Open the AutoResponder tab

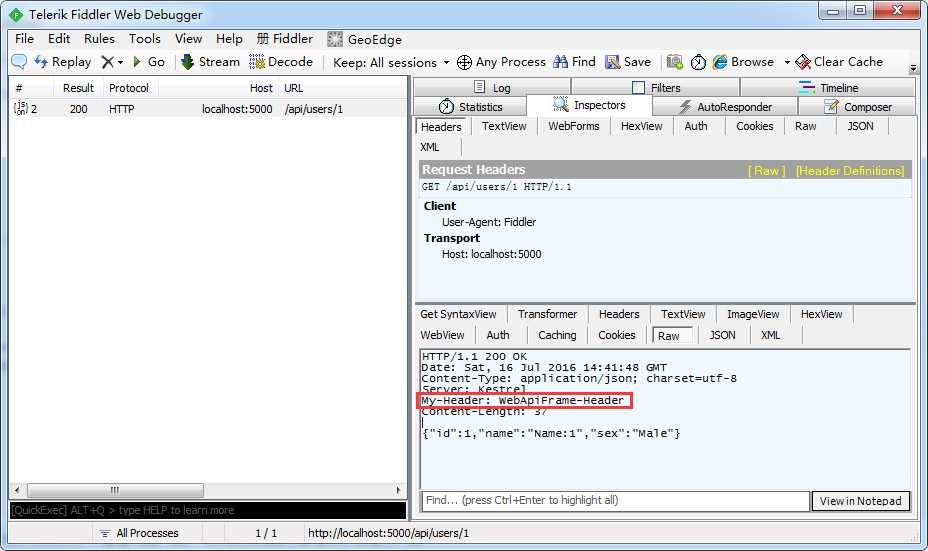click(725, 107)
